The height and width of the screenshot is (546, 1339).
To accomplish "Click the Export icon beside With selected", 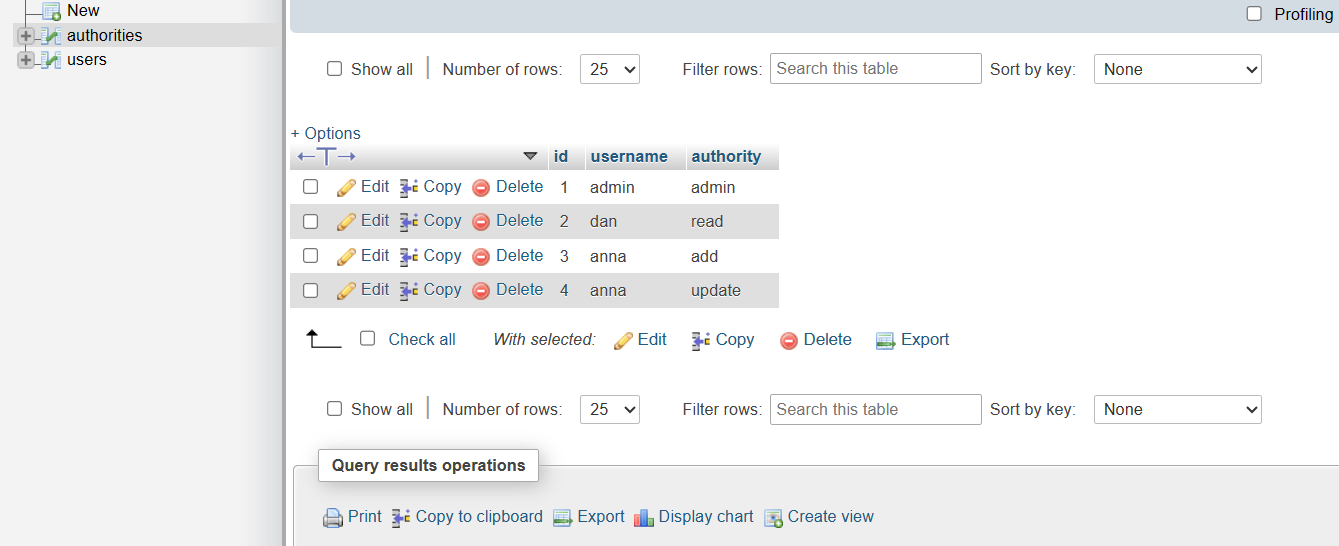I will (885, 341).
